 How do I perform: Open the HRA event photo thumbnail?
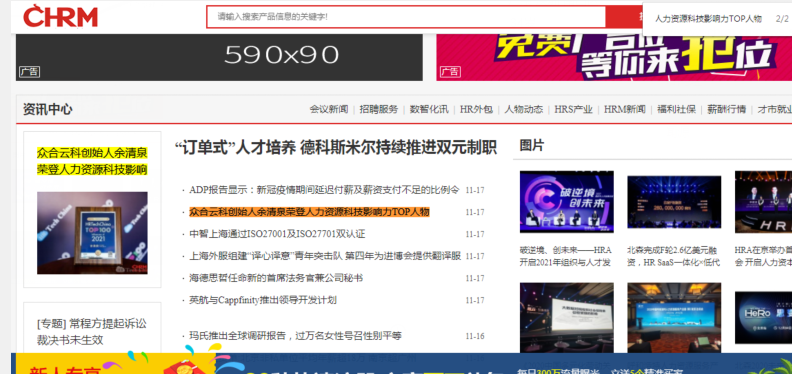click(763, 202)
